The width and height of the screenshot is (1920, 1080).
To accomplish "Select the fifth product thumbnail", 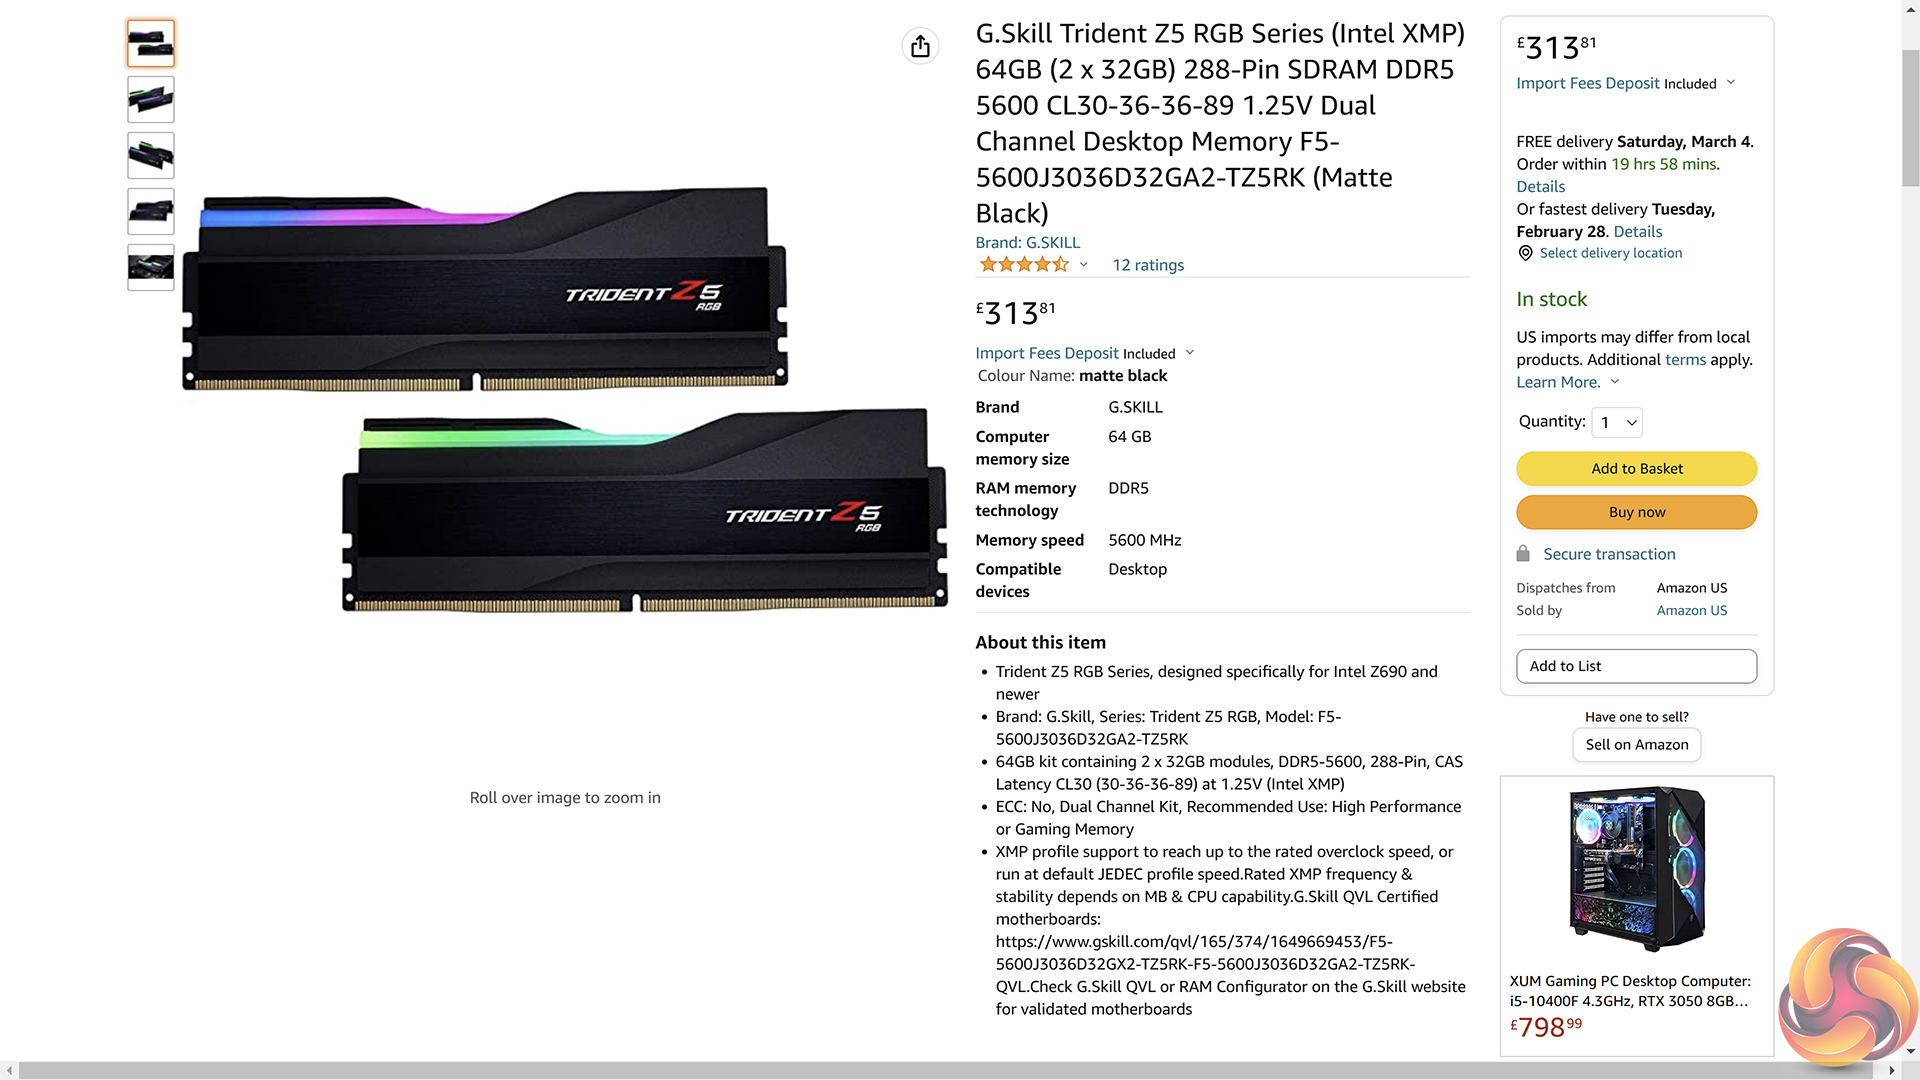I will pyautogui.click(x=151, y=267).
